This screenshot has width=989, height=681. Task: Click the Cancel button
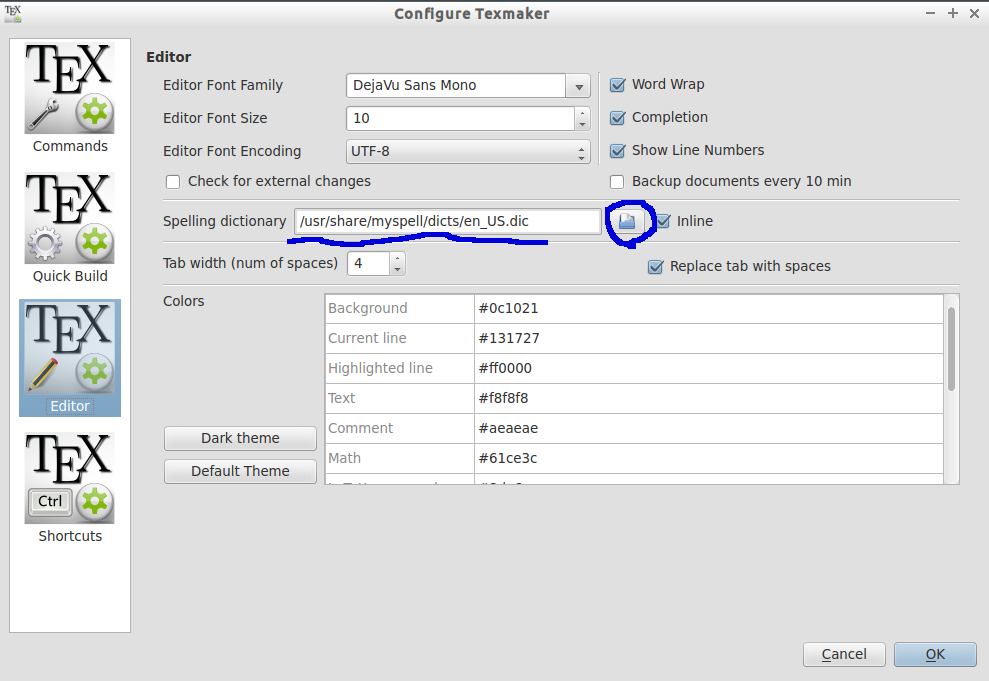pyautogui.click(x=844, y=655)
